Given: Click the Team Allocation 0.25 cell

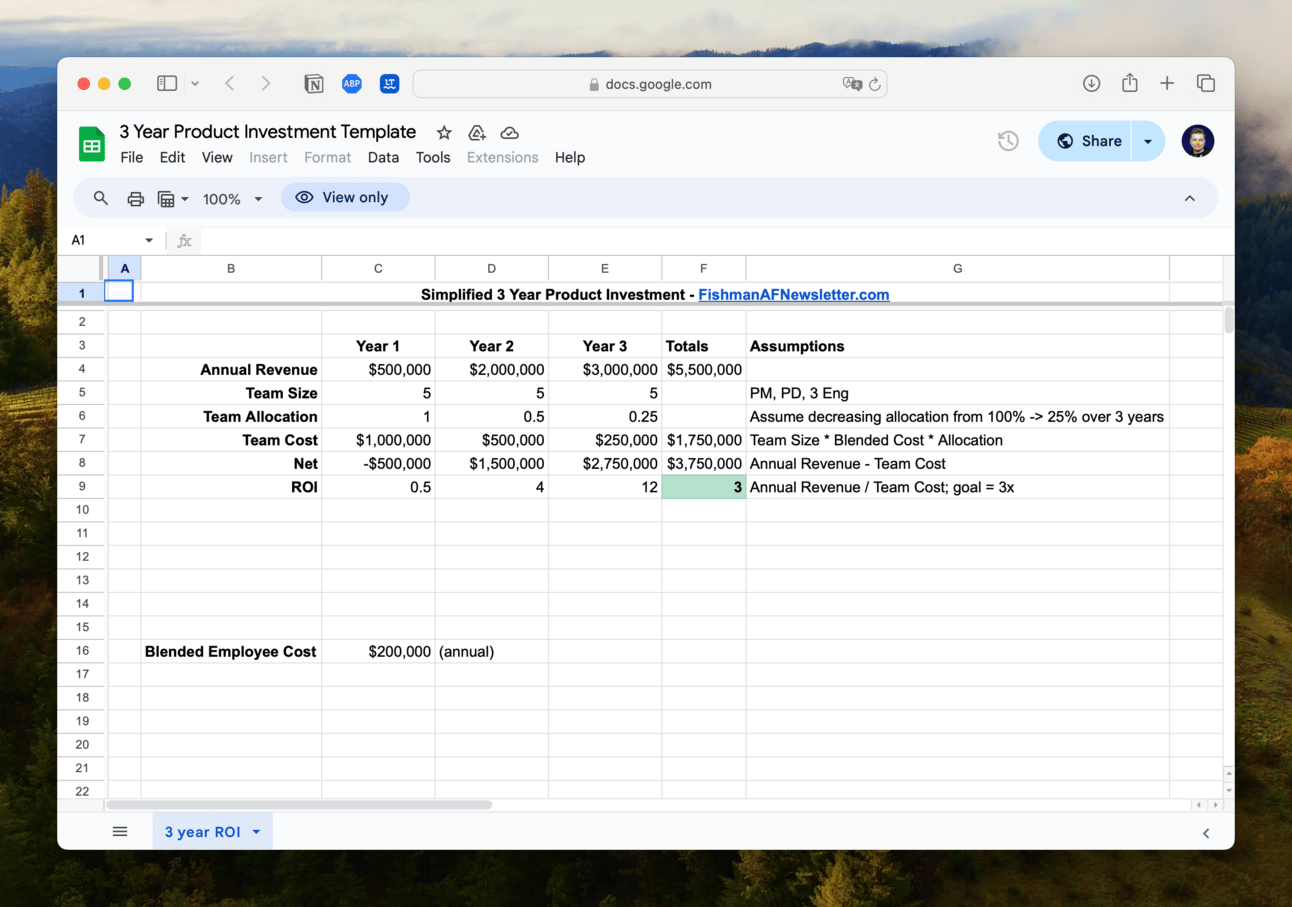Looking at the screenshot, I should point(605,417).
